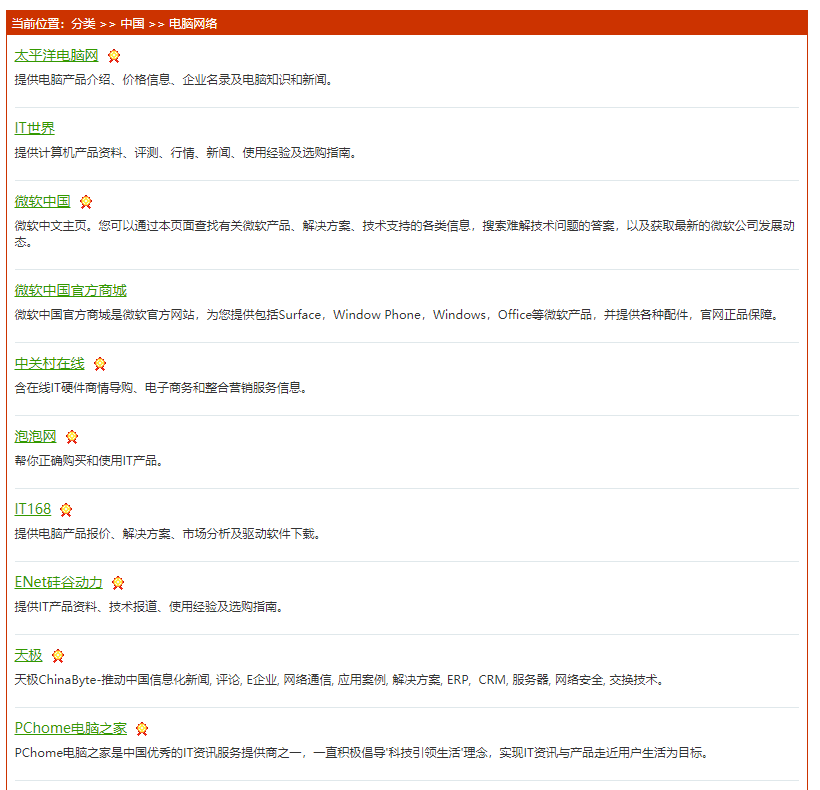820x790 pixels.
Task: Click description '含在线IT硬件商情导购、电子商务和整合营销服务信息。'
Action: [x=161, y=388]
